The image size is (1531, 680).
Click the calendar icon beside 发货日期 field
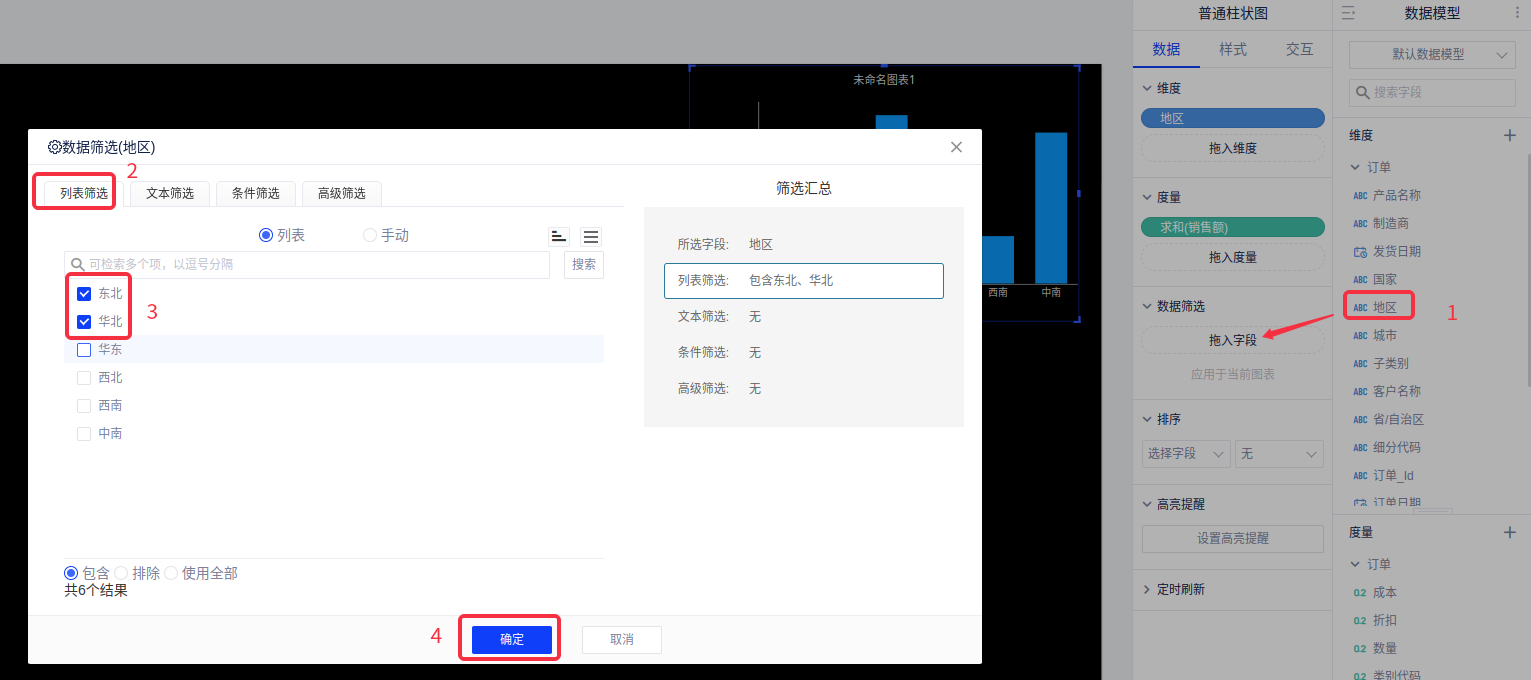pos(1360,252)
